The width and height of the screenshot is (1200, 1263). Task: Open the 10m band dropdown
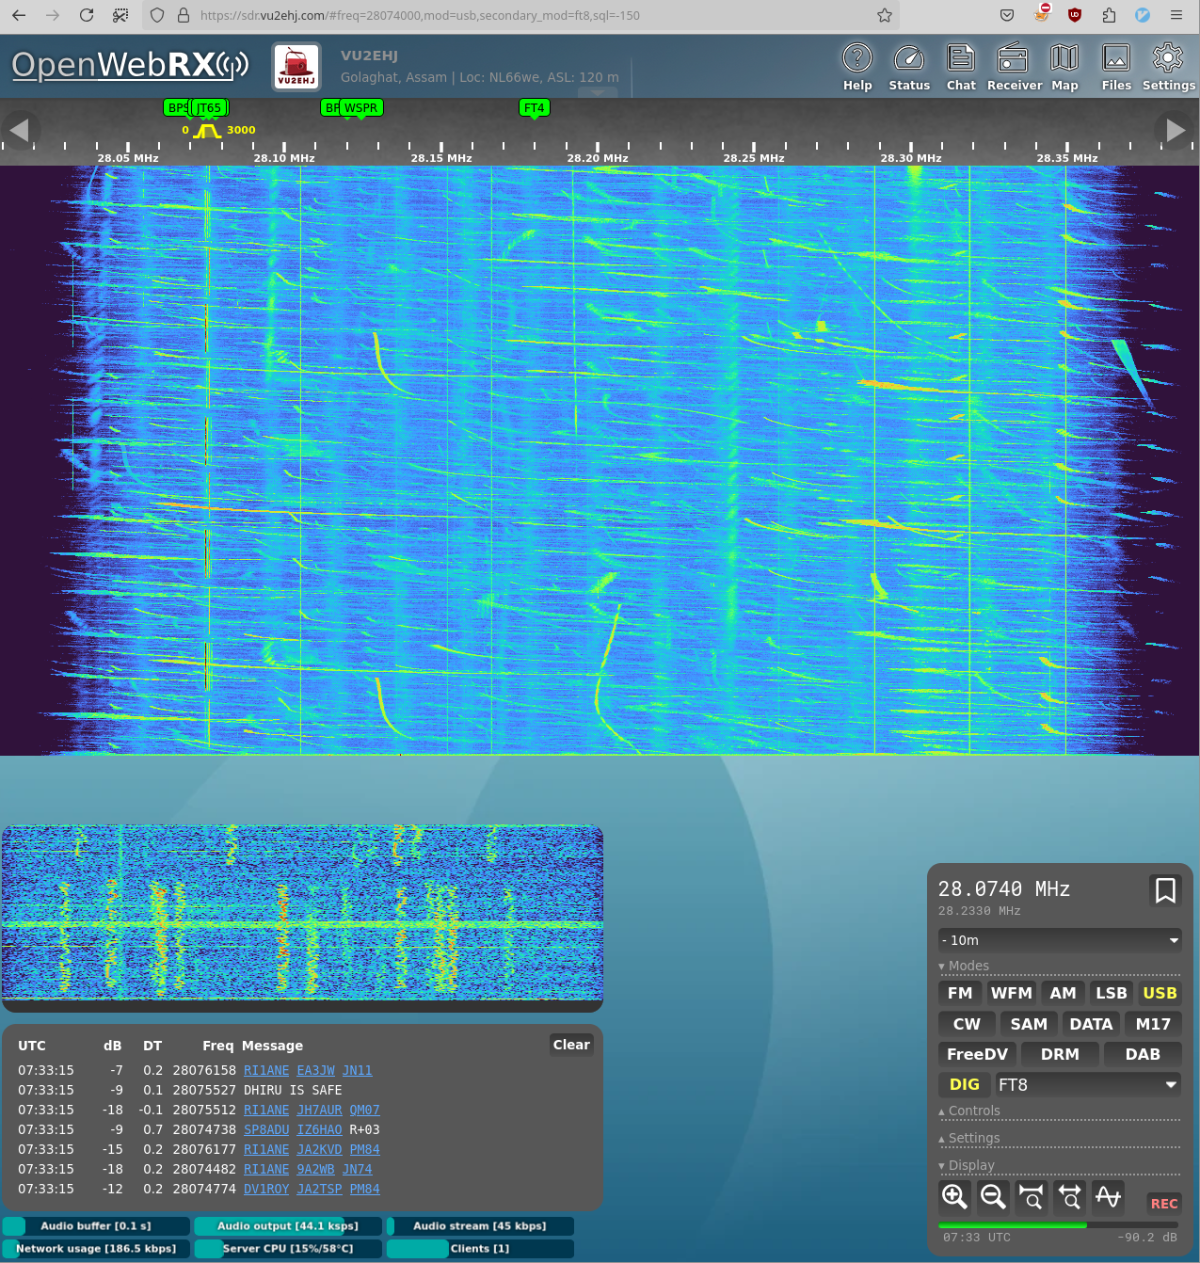(1059, 940)
